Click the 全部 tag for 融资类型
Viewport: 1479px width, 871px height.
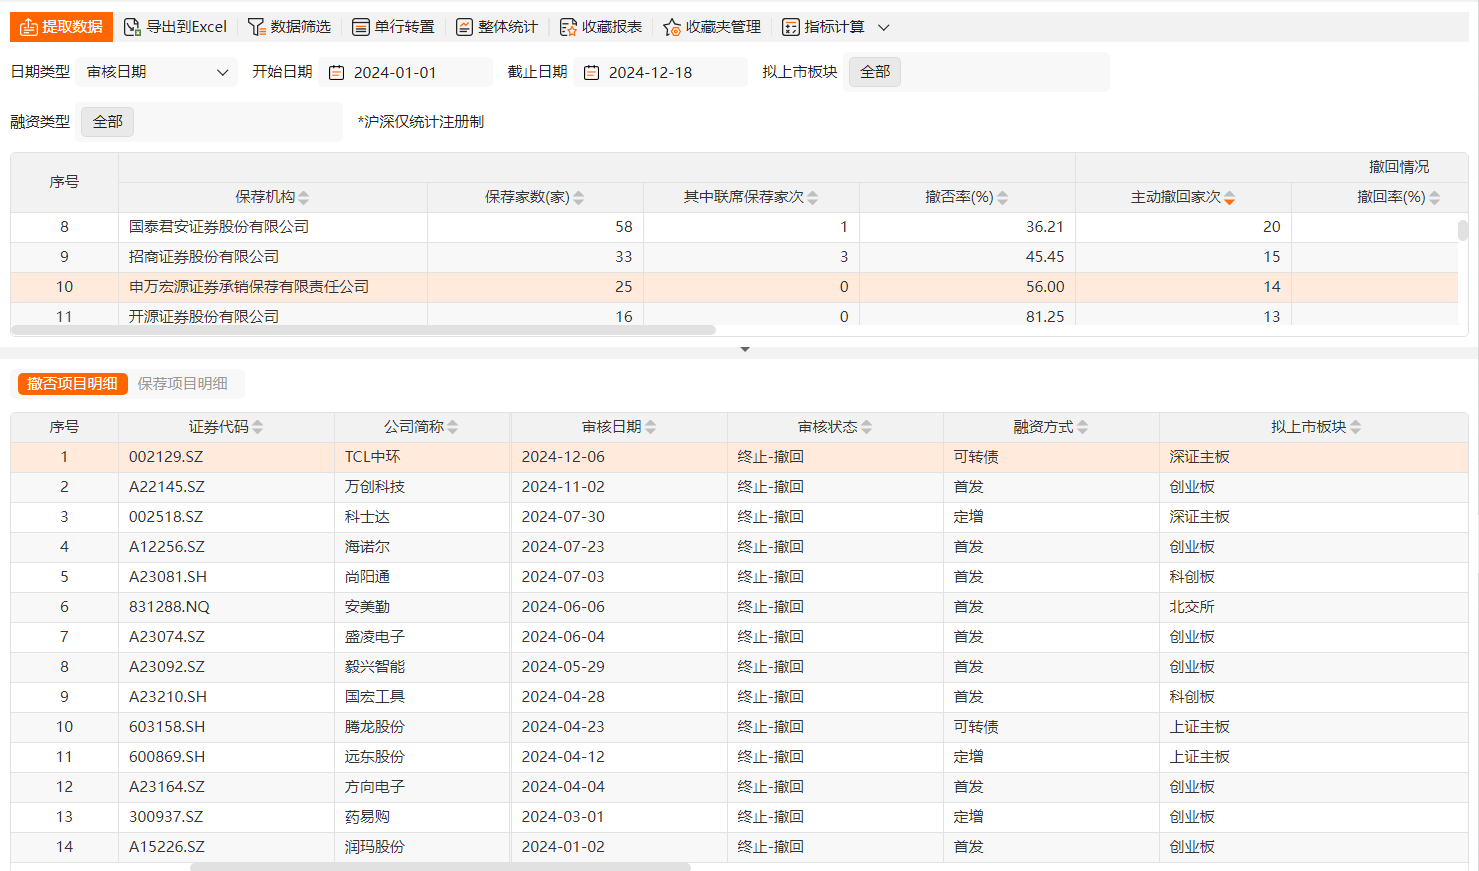click(x=107, y=122)
